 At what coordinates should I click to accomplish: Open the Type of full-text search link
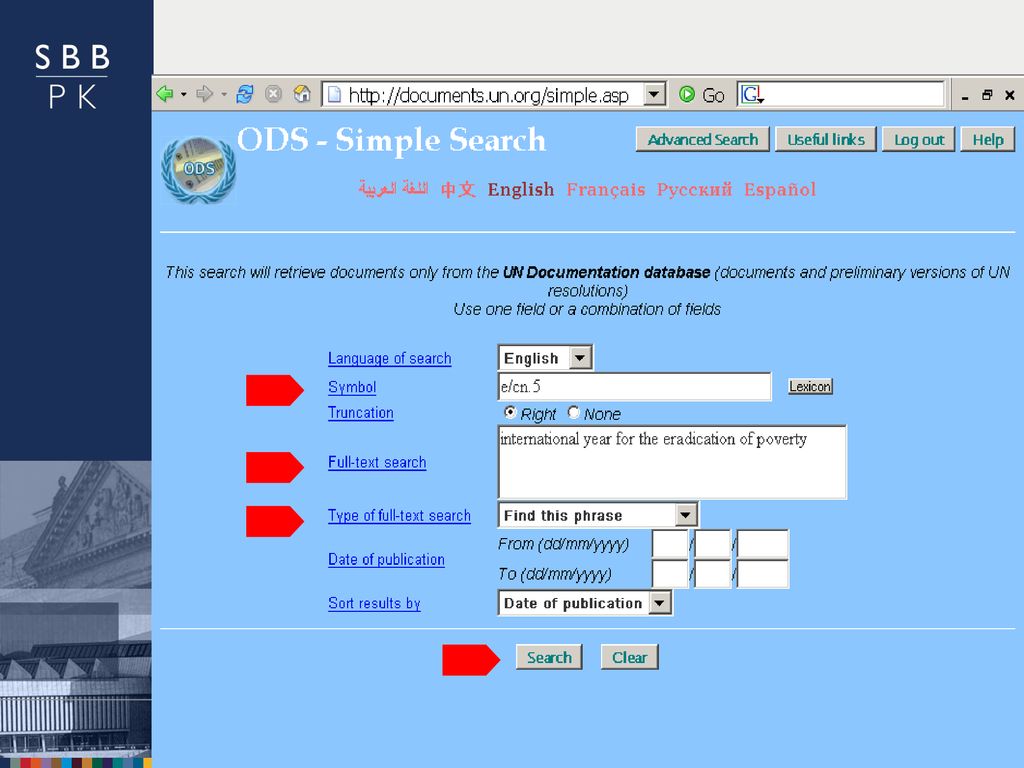(399, 516)
